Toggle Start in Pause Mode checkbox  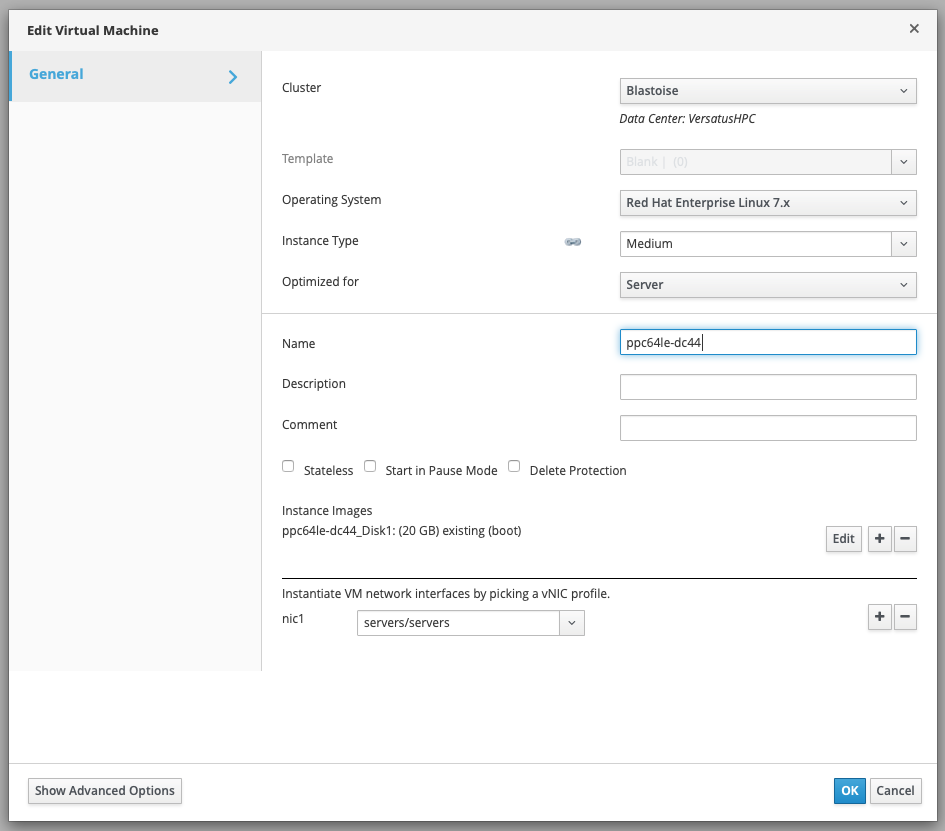pos(370,466)
